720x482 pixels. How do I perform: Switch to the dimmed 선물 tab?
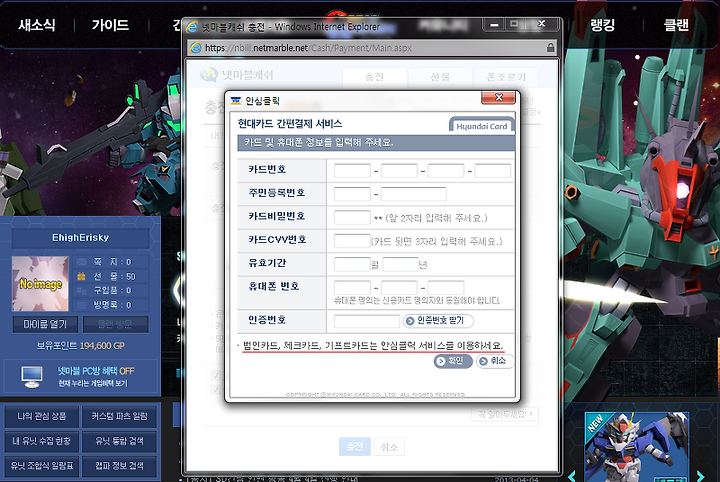coord(440,77)
